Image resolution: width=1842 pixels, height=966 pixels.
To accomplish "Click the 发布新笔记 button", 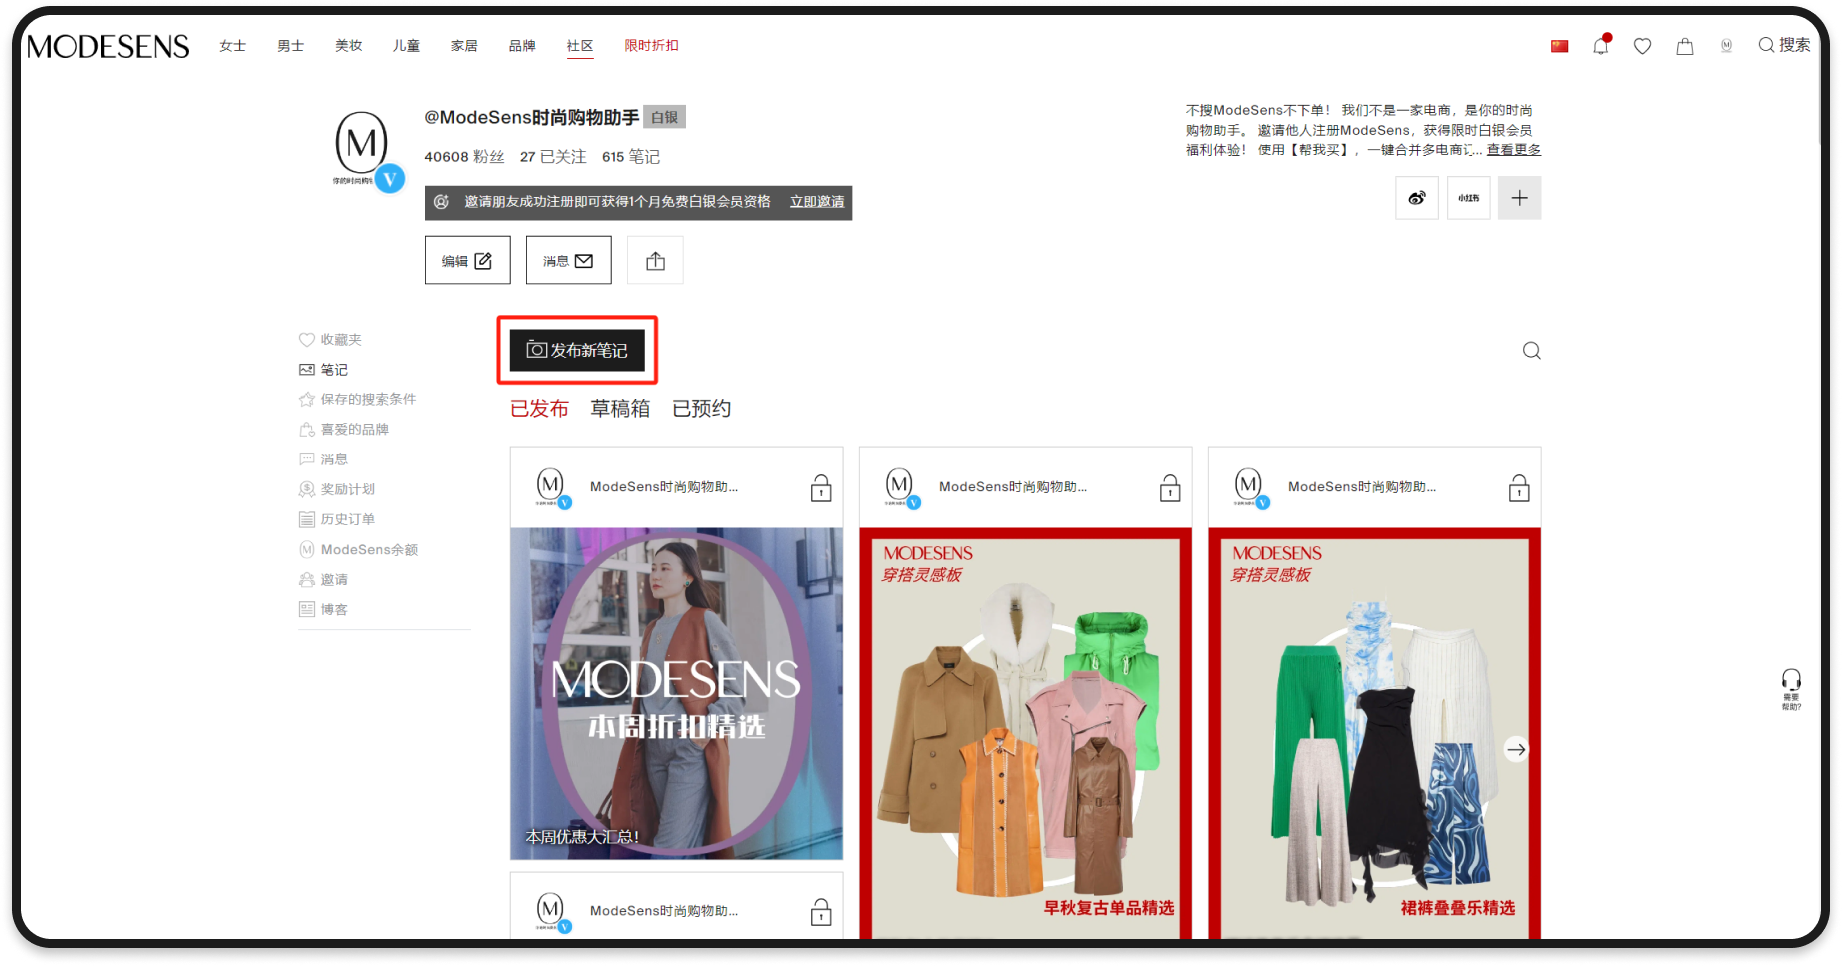I will (577, 351).
